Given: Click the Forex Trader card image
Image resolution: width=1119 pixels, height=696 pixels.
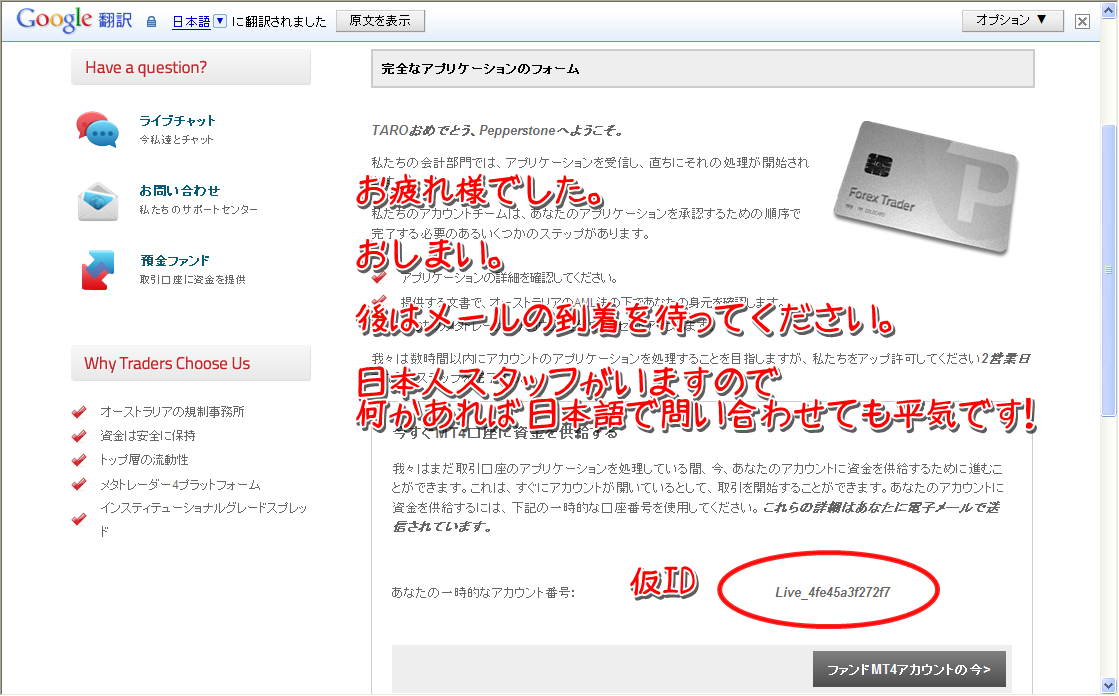Looking at the screenshot, I should [927, 186].
